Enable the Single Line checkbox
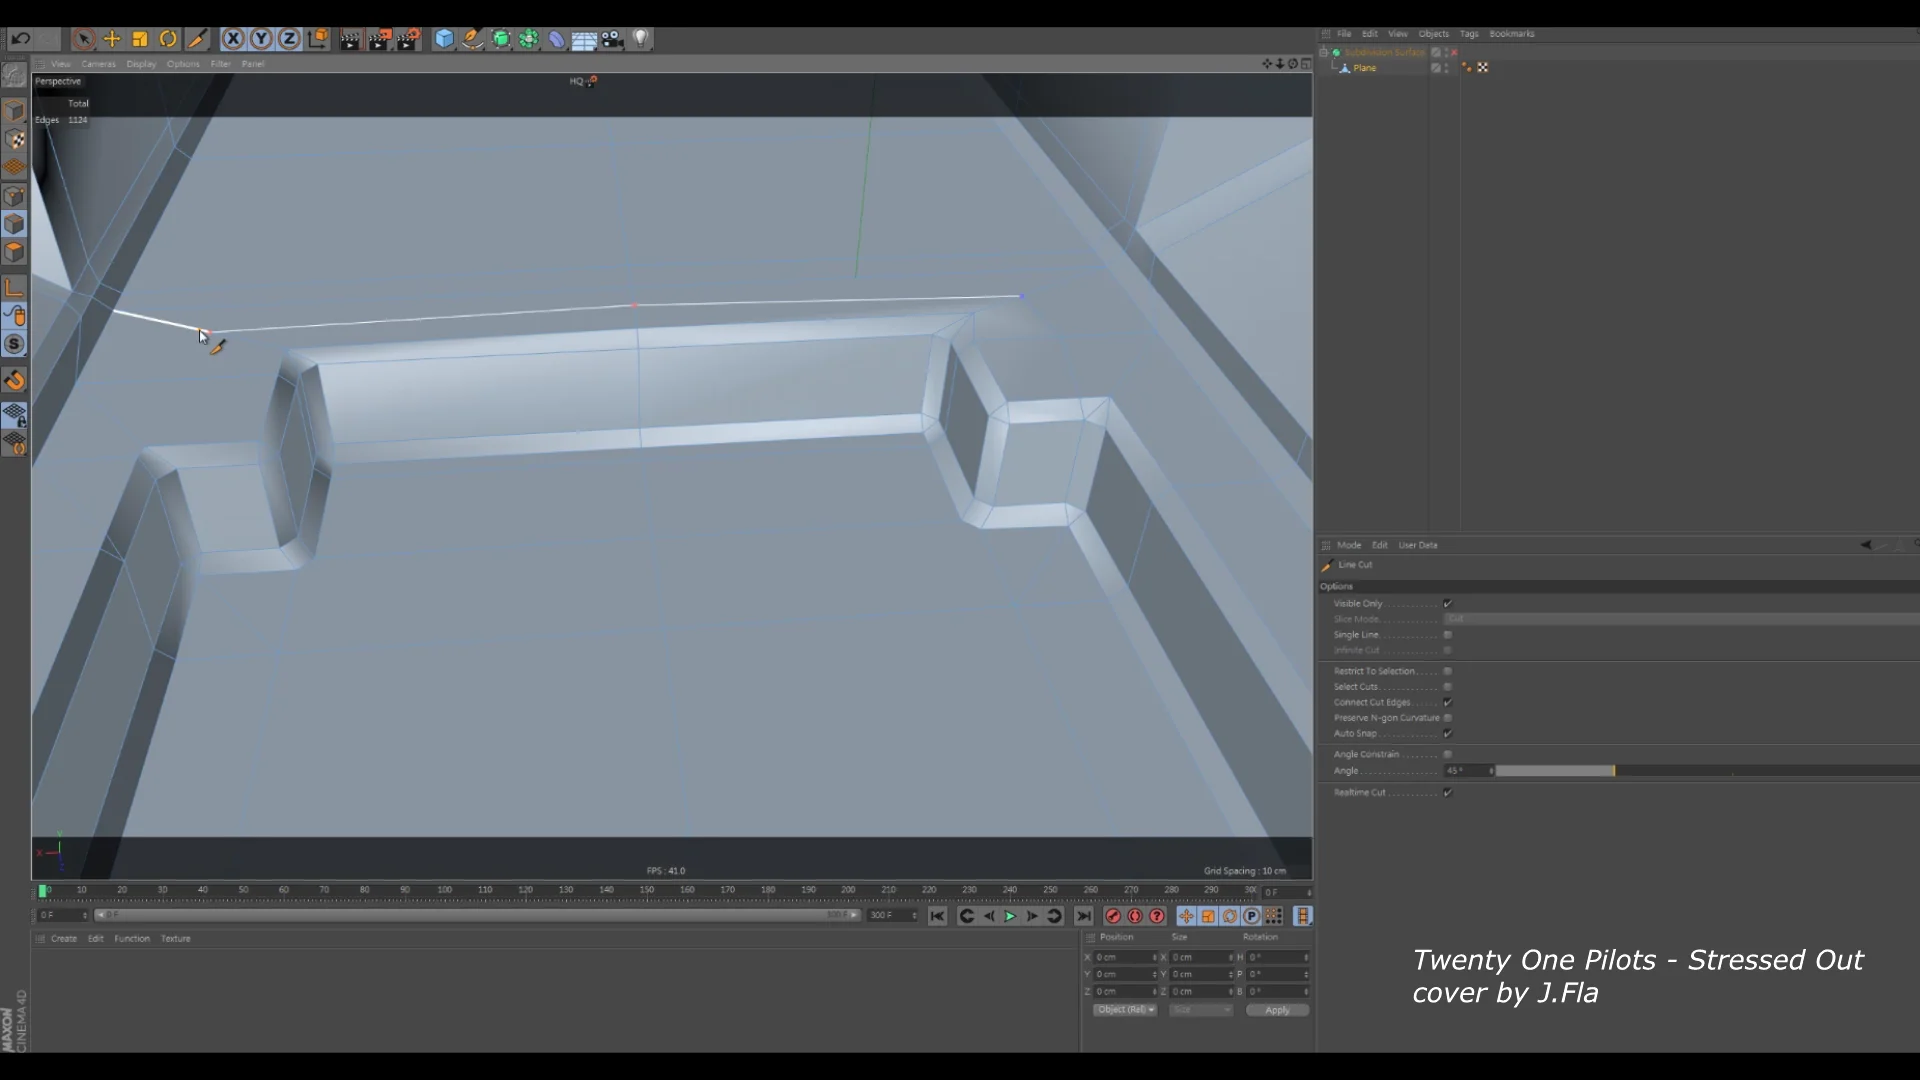Viewport: 1920px width, 1080px height. (x=1448, y=634)
